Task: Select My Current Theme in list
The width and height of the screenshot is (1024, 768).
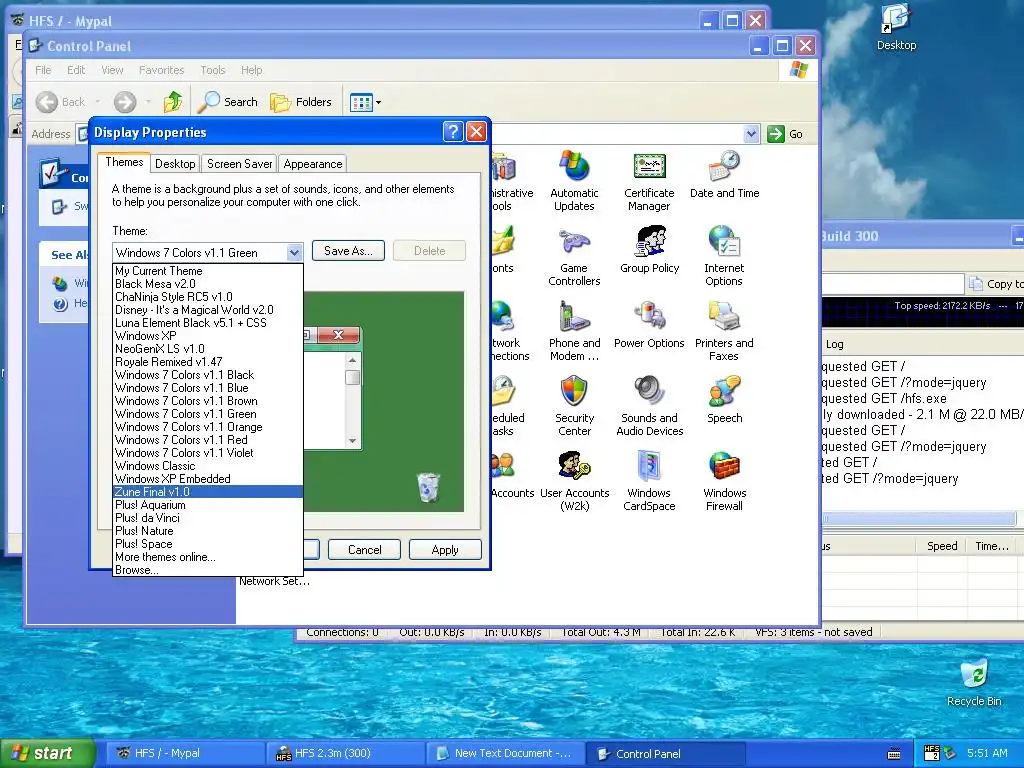Action: tap(208, 270)
